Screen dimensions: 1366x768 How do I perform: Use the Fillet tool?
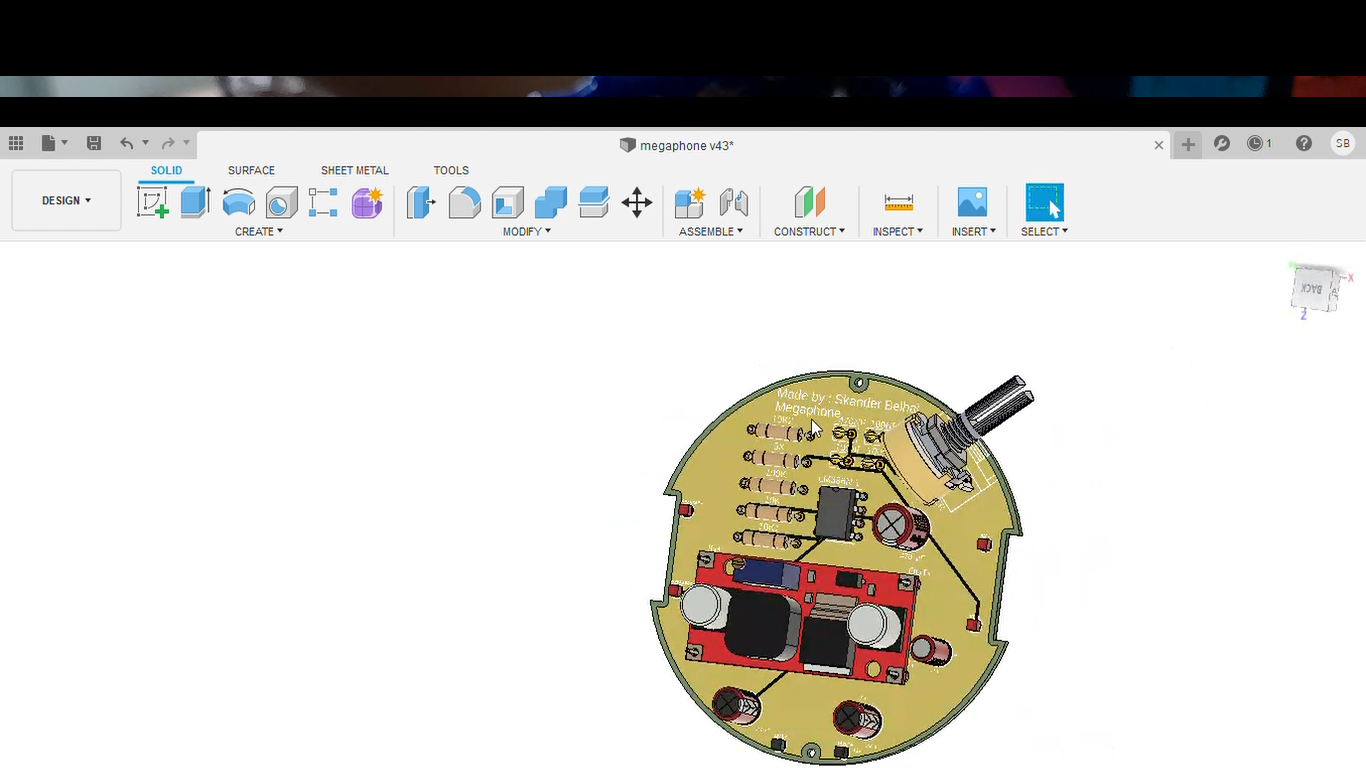[464, 203]
